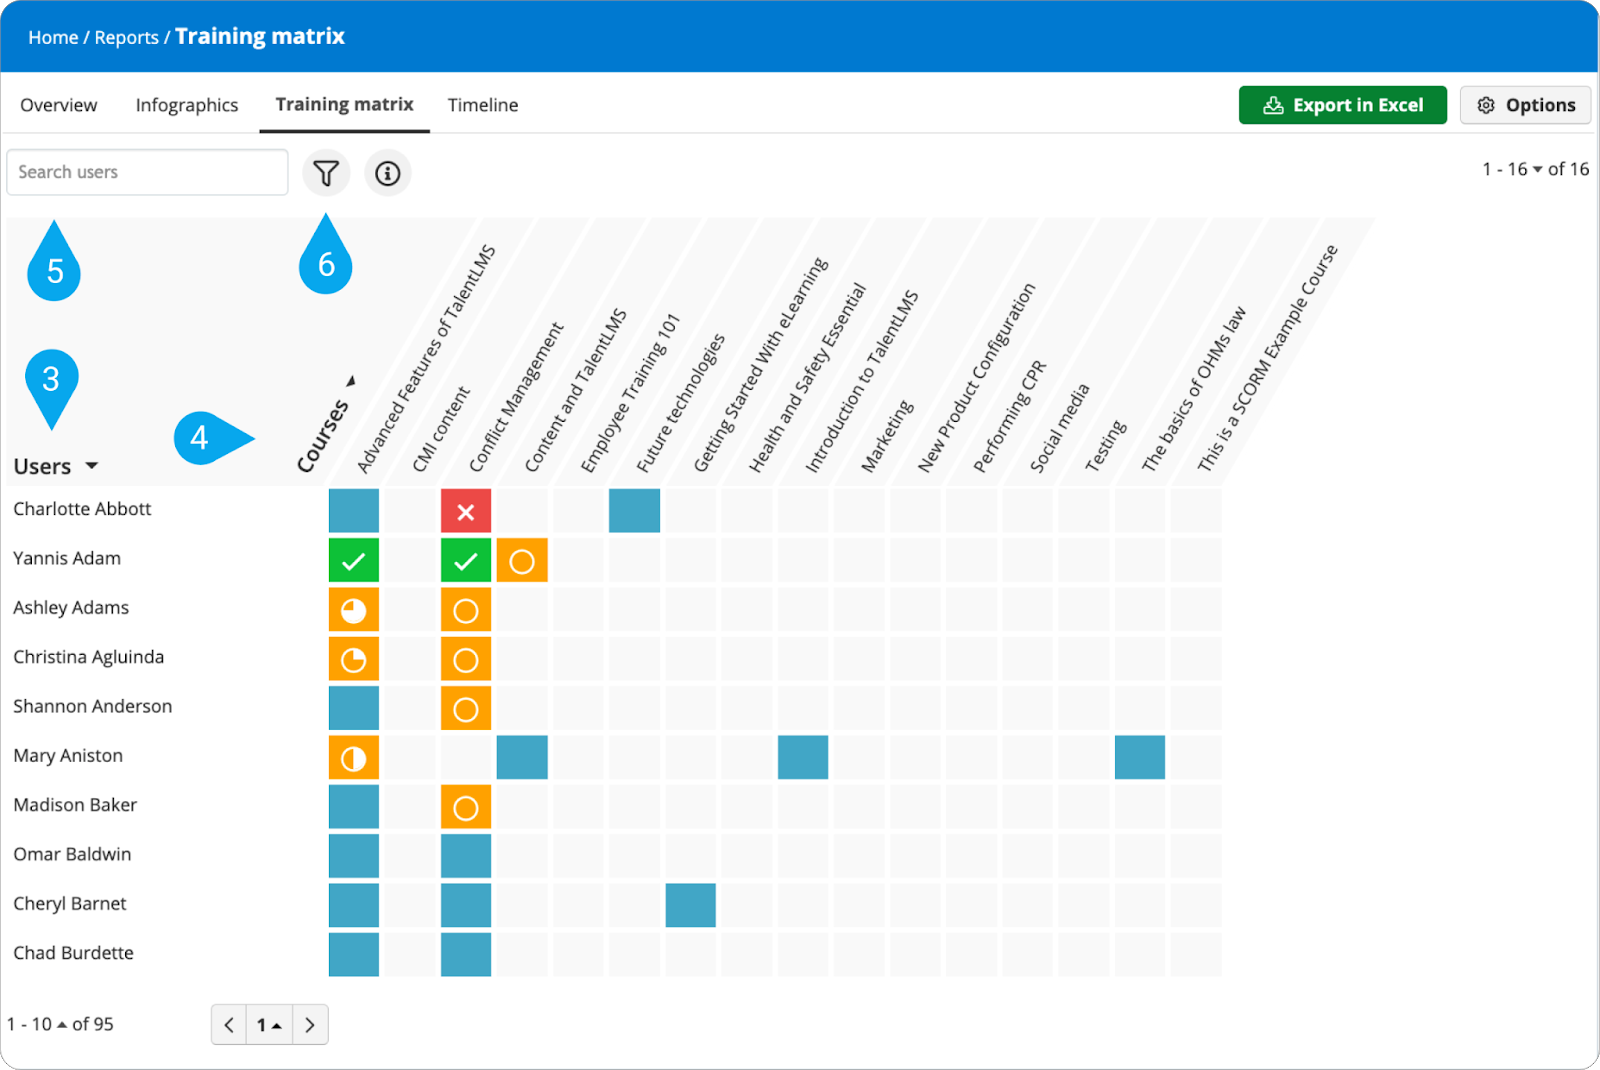Switch to the Timeline tab
This screenshot has width=1600, height=1070.
482,104
